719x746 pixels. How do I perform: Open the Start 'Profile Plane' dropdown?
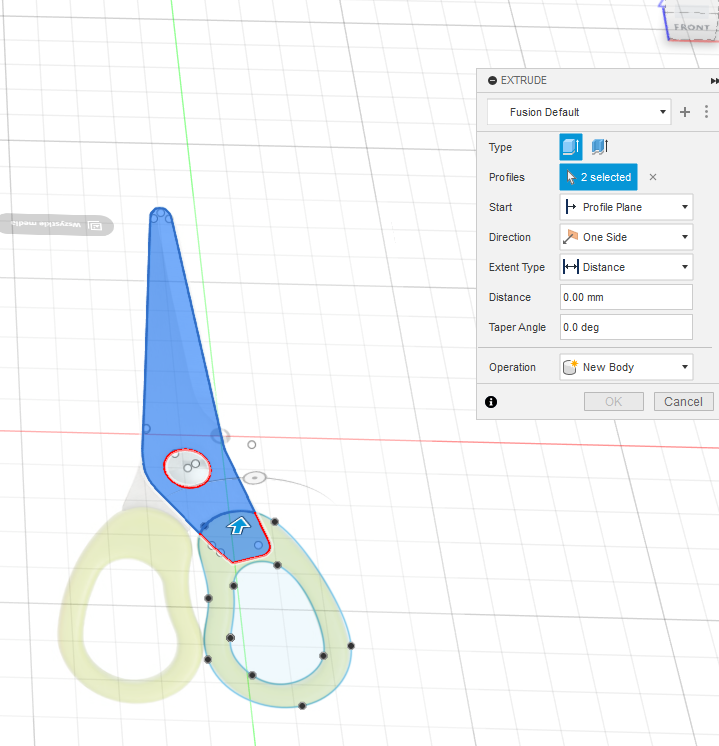click(x=626, y=207)
